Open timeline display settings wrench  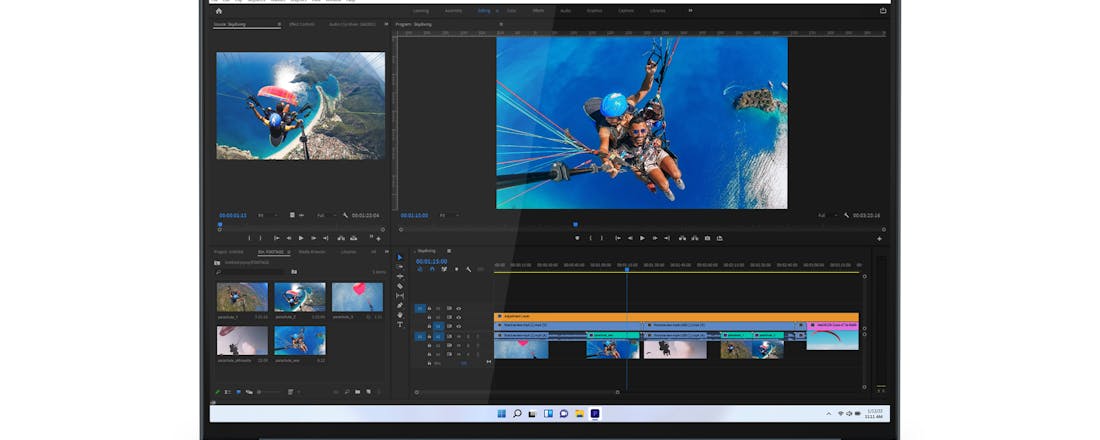click(469, 269)
